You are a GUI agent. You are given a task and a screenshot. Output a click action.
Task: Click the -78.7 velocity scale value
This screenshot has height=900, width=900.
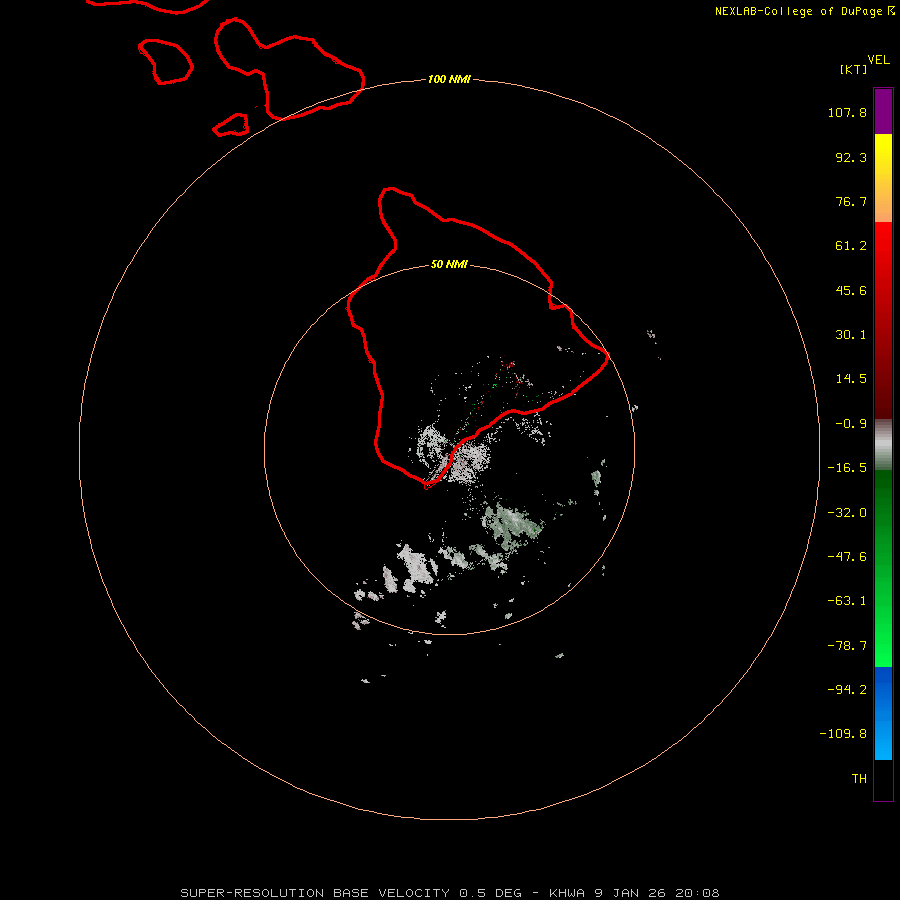click(847, 646)
